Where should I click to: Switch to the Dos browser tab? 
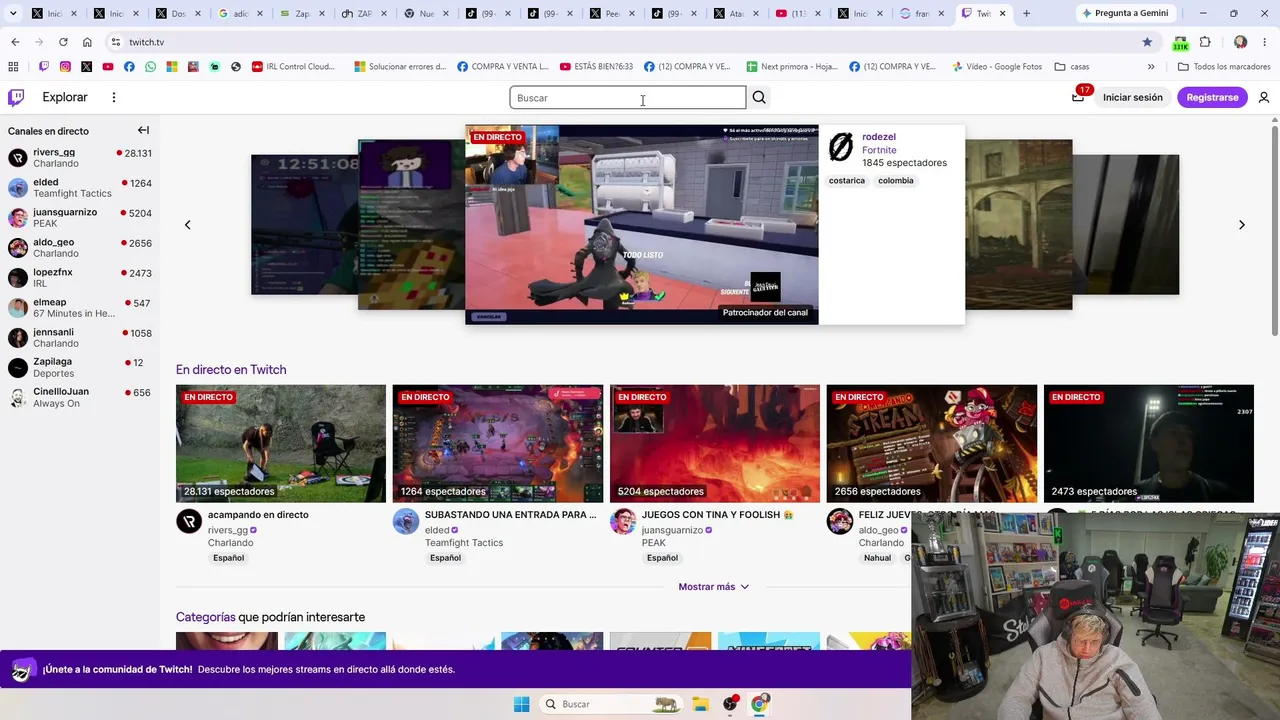pyautogui.click(x=177, y=13)
